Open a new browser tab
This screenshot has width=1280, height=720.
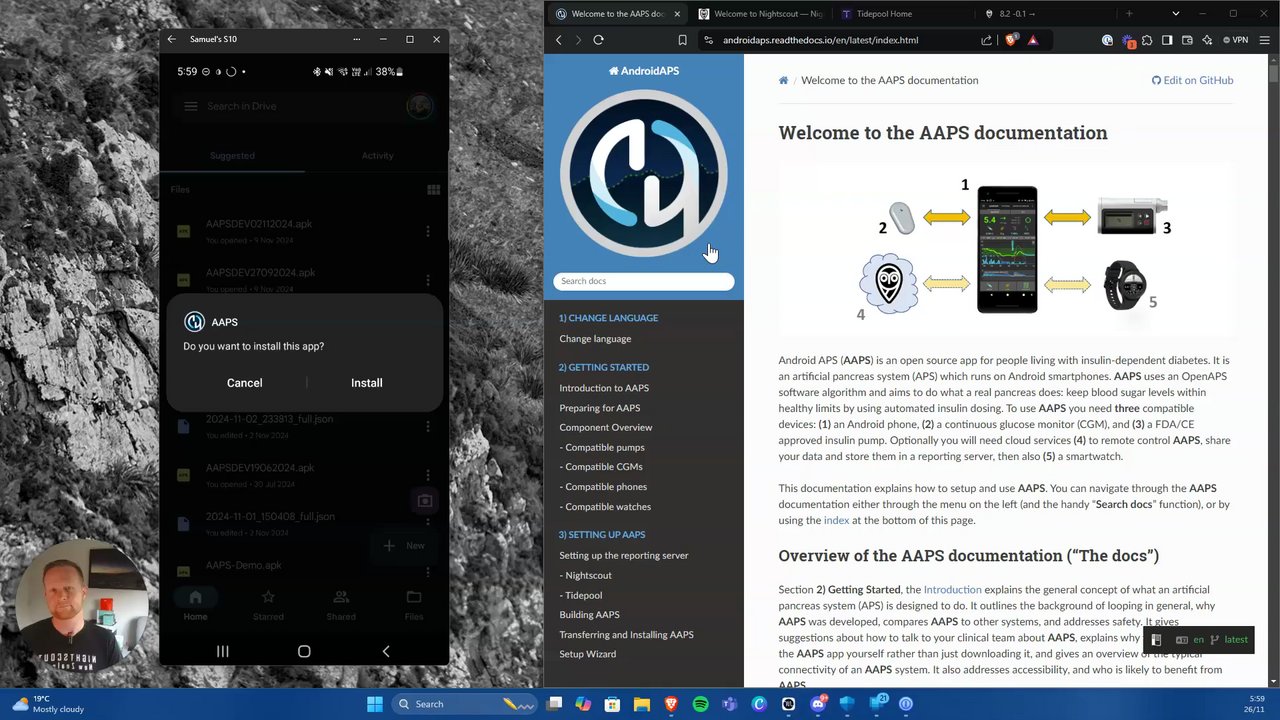(x=1129, y=14)
